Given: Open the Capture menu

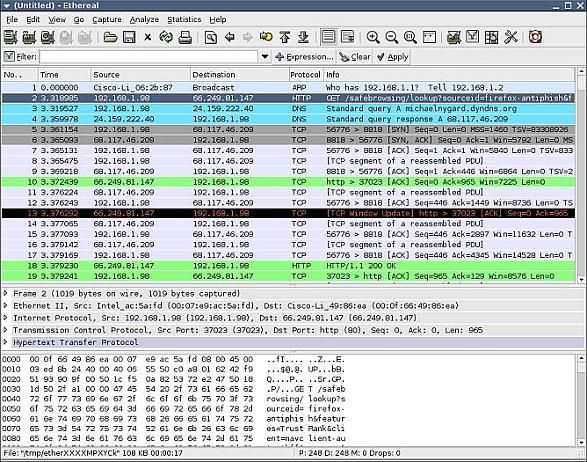Looking at the screenshot, I should pos(107,19).
